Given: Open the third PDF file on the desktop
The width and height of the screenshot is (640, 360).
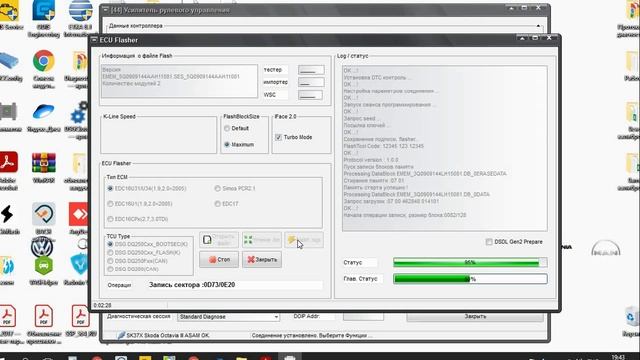Looking at the screenshot, I should pyautogui.click(x=80, y=316).
